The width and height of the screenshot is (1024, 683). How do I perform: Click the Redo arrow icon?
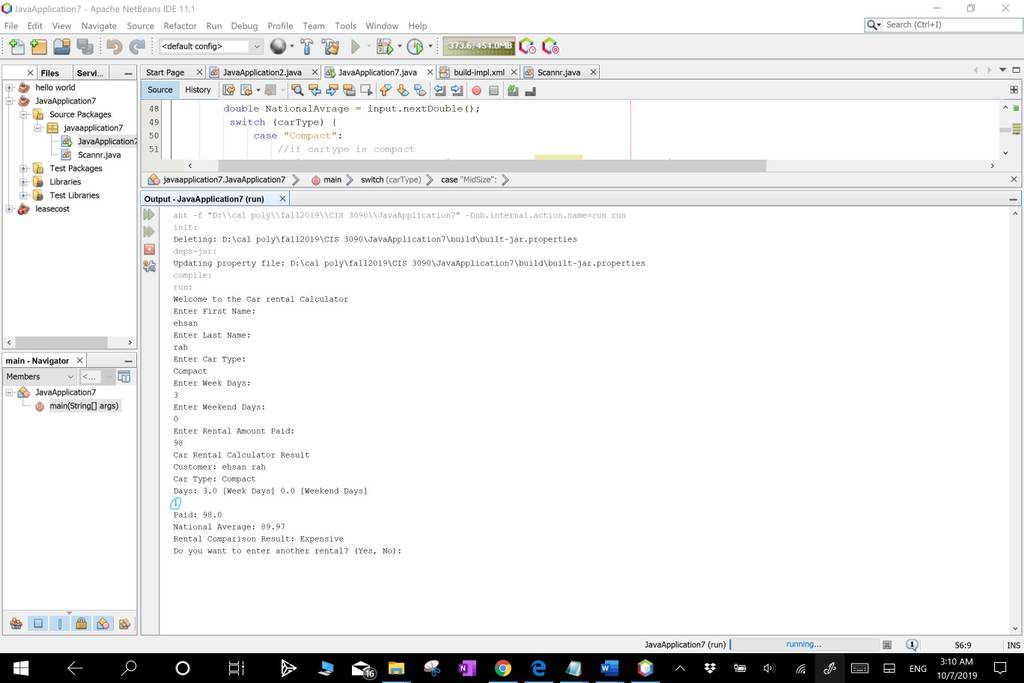tap(136, 46)
